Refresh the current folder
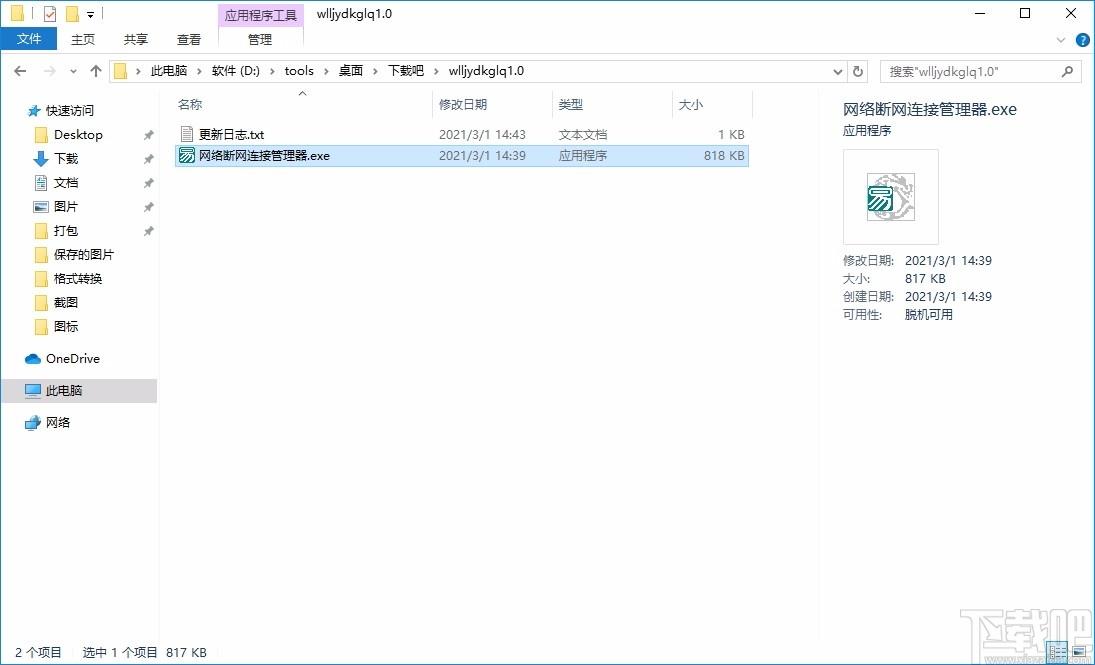The width and height of the screenshot is (1095, 665). pos(857,71)
